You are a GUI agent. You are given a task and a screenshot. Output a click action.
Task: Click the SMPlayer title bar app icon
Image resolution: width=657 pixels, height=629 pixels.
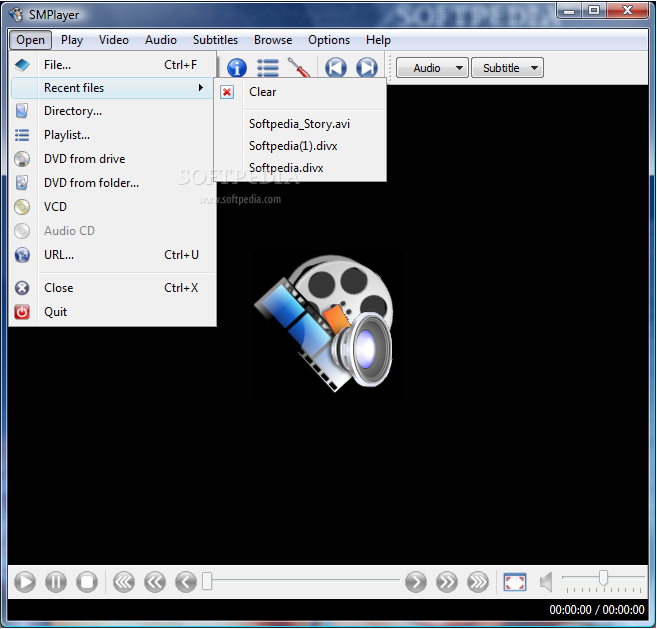point(16,15)
